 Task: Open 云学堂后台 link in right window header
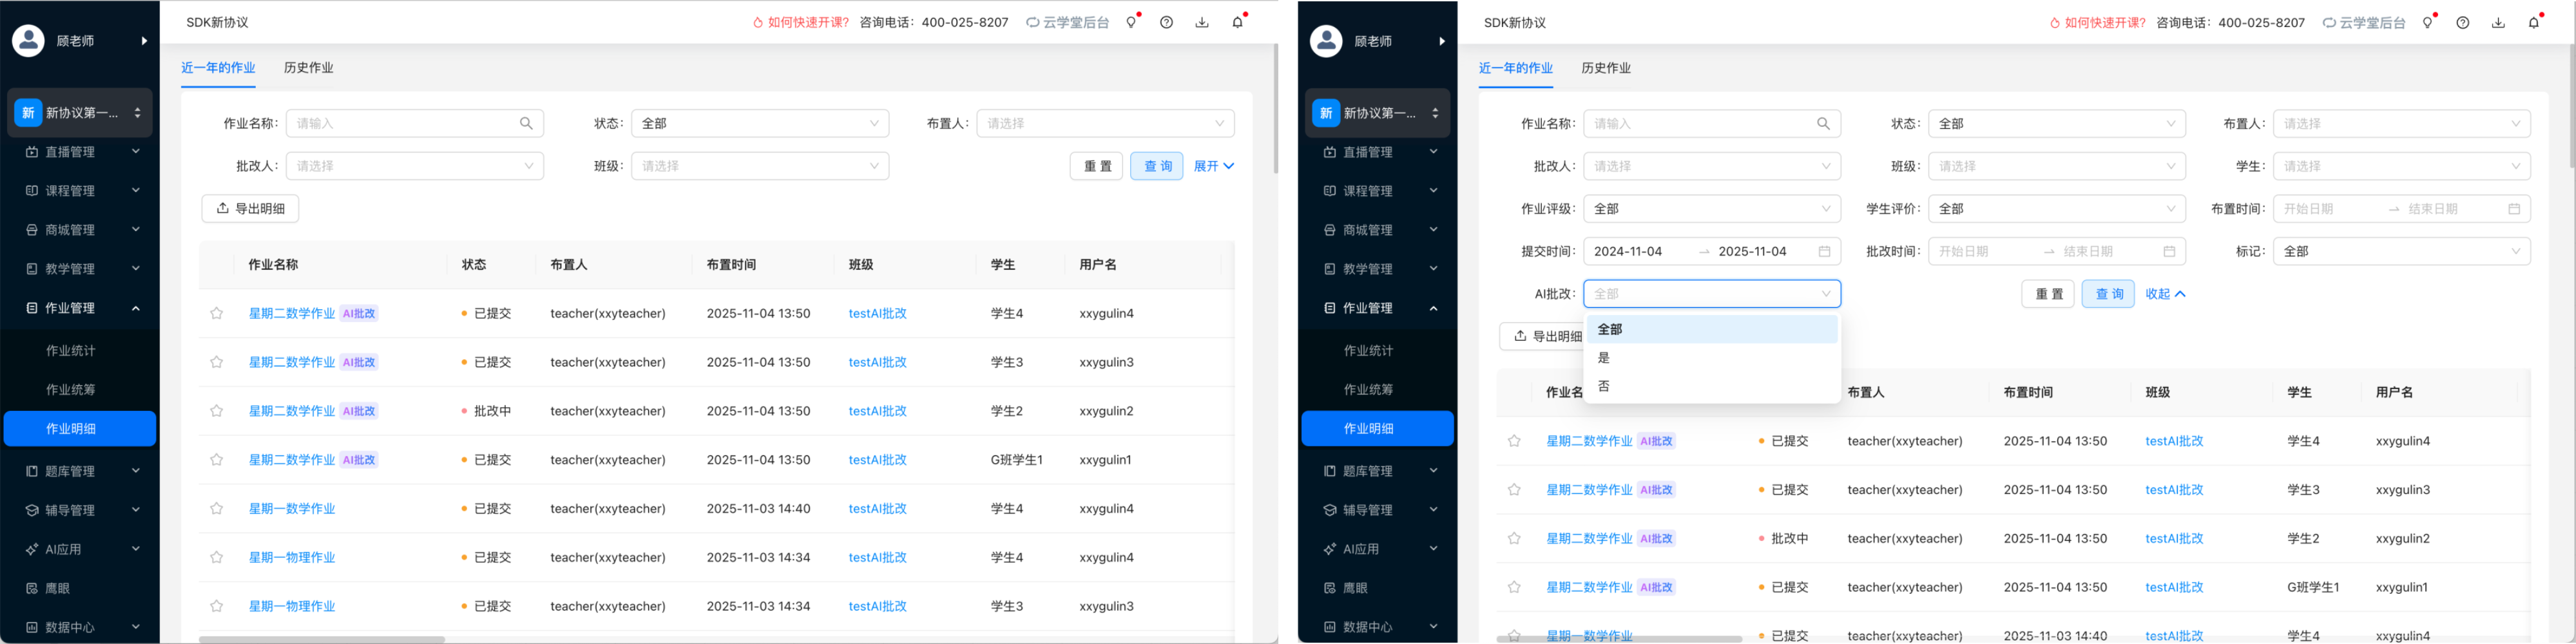pos(2365,23)
